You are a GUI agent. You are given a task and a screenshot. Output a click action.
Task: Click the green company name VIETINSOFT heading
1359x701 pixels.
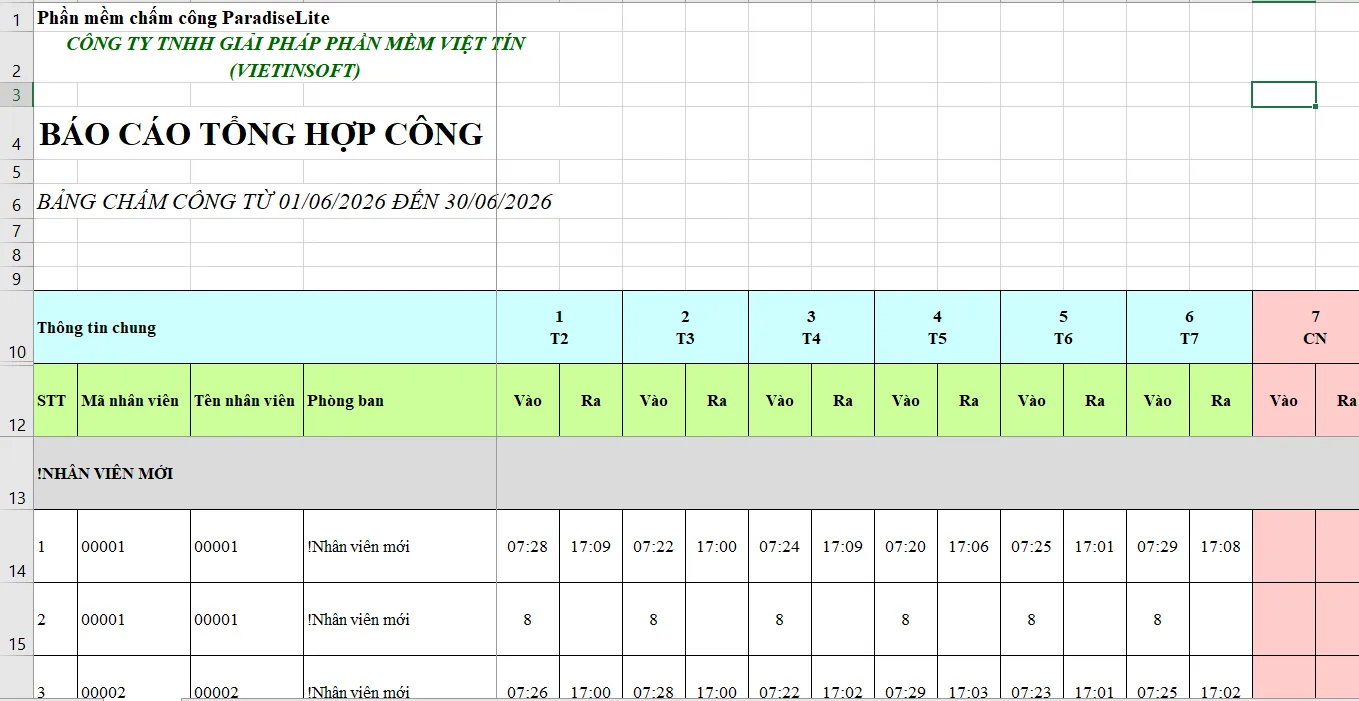point(295,57)
